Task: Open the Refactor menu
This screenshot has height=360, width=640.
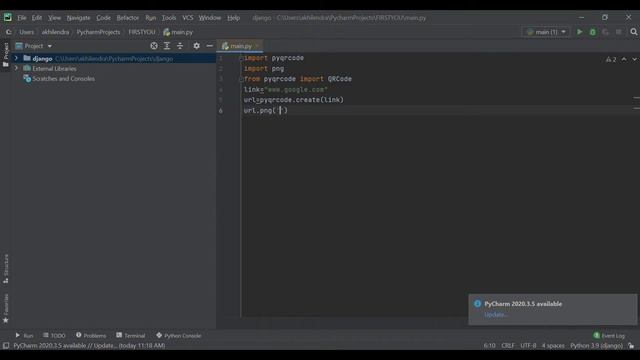Action: pos(128,18)
